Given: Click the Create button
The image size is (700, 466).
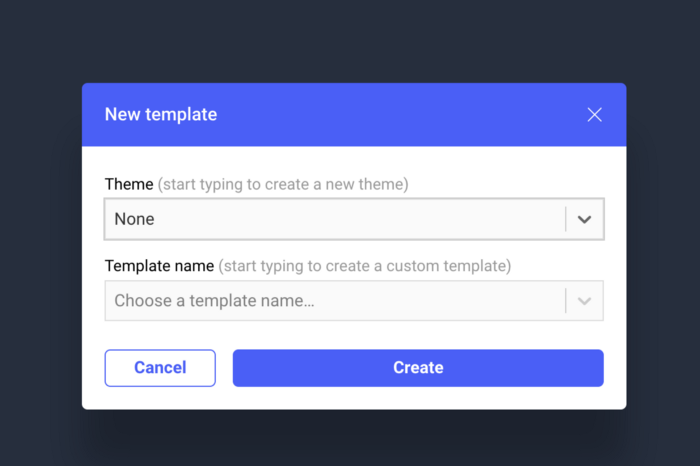Looking at the screenshot, I should coord(418,368).
